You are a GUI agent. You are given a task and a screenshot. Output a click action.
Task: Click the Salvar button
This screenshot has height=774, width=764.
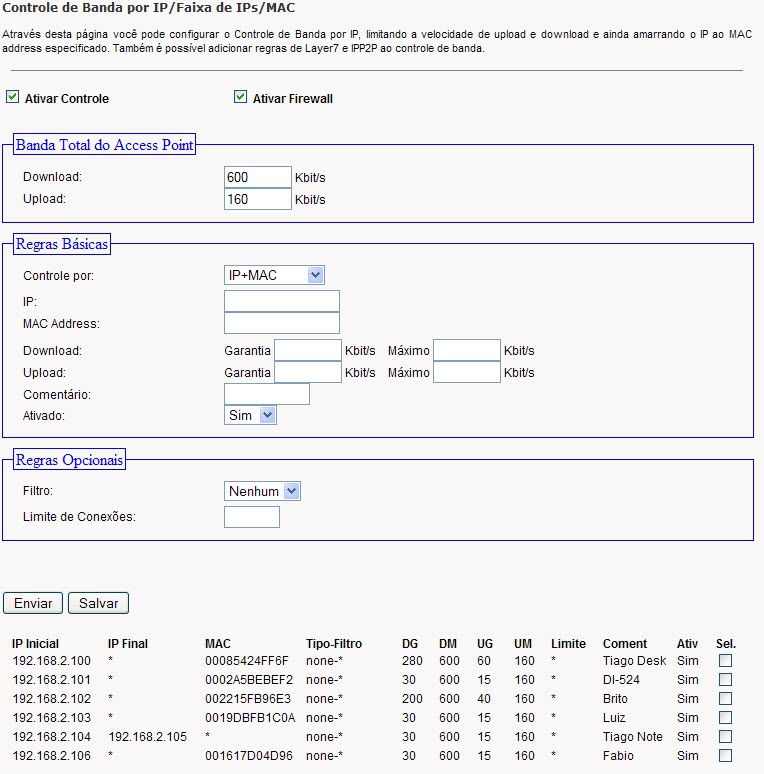[x=98, y=603]
